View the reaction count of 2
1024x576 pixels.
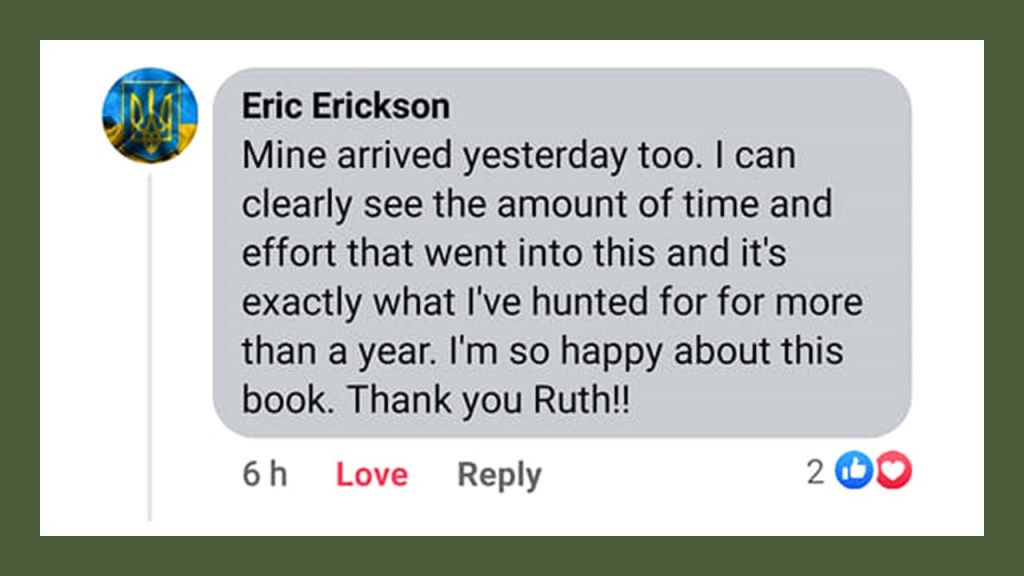coord(816,472)
